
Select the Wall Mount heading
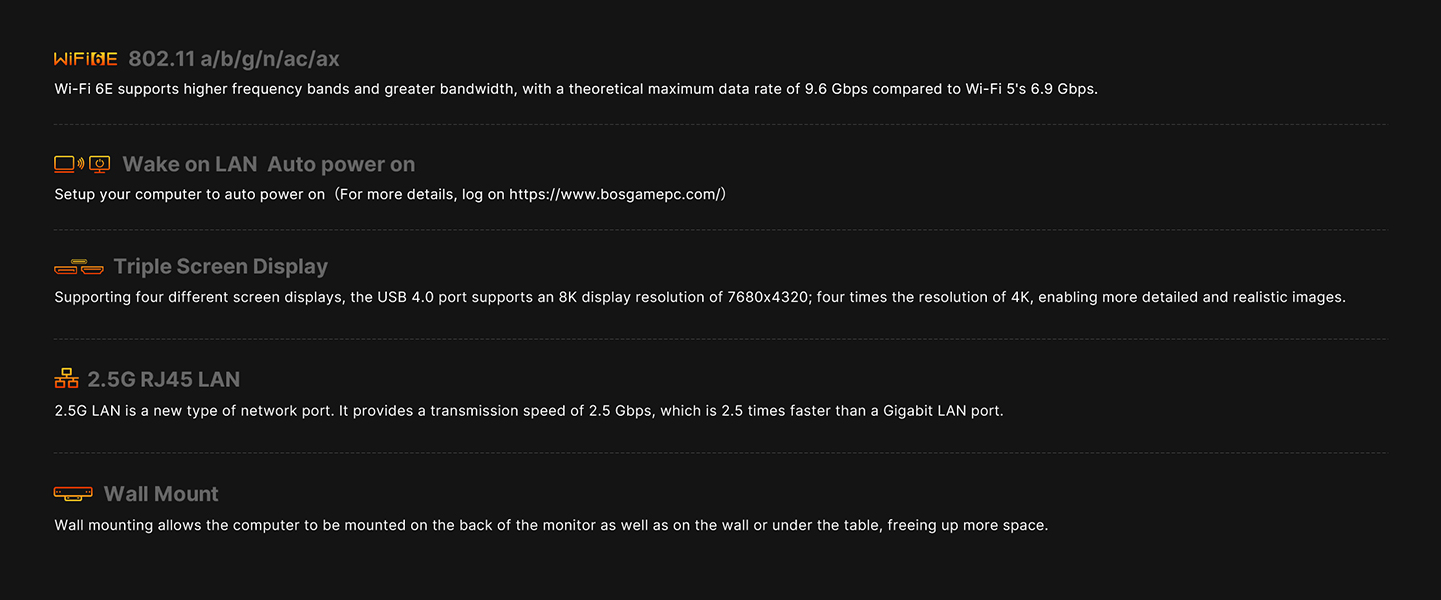pyautogui.click(x=161, y=494)
